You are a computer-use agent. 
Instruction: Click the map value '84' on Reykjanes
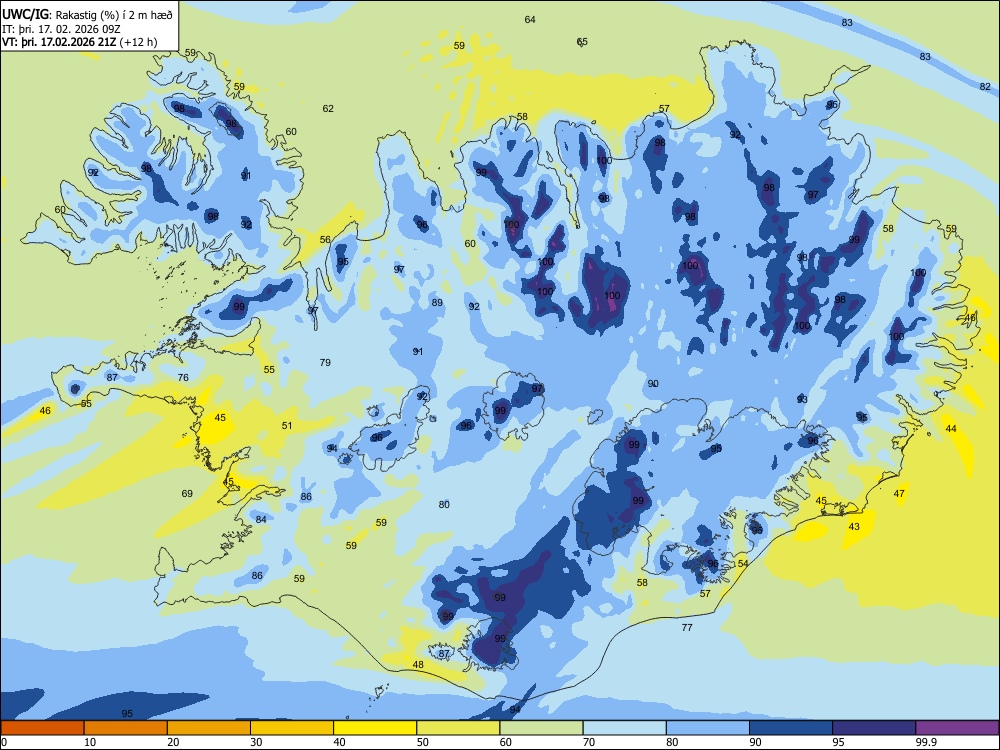point(261,519)
